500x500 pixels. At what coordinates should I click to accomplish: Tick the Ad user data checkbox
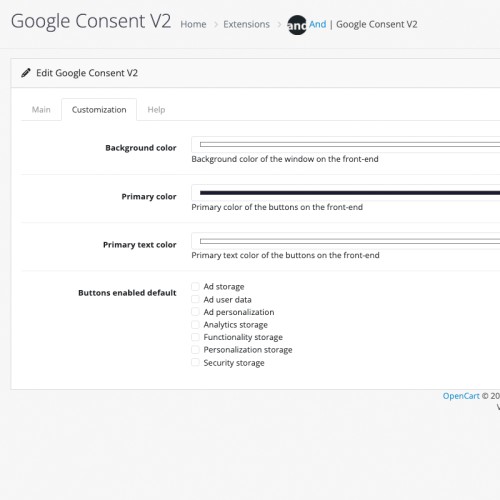point(195,299)
